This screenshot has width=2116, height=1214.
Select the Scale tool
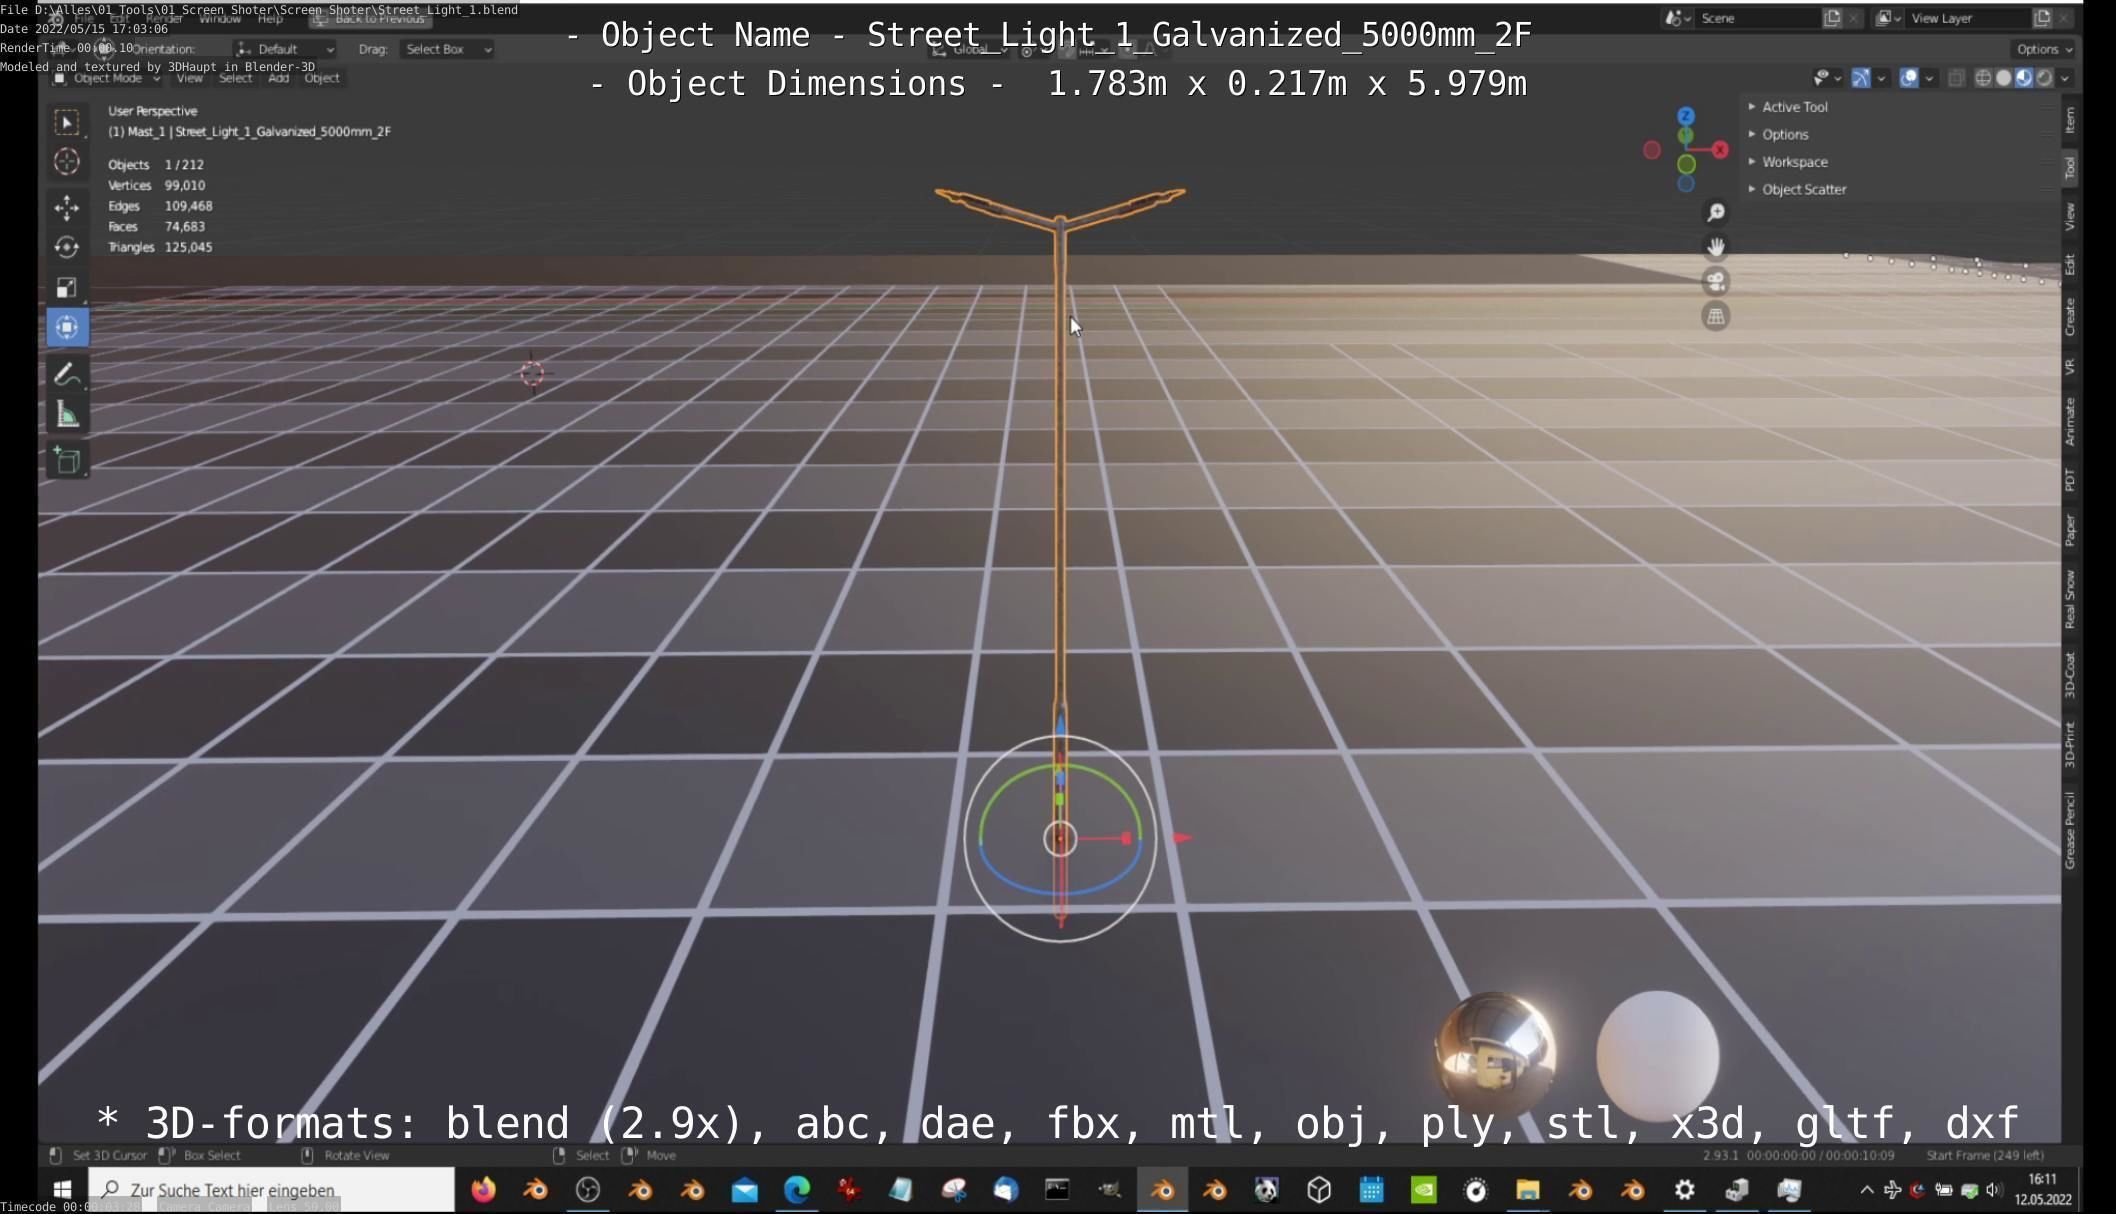[67, 288]
